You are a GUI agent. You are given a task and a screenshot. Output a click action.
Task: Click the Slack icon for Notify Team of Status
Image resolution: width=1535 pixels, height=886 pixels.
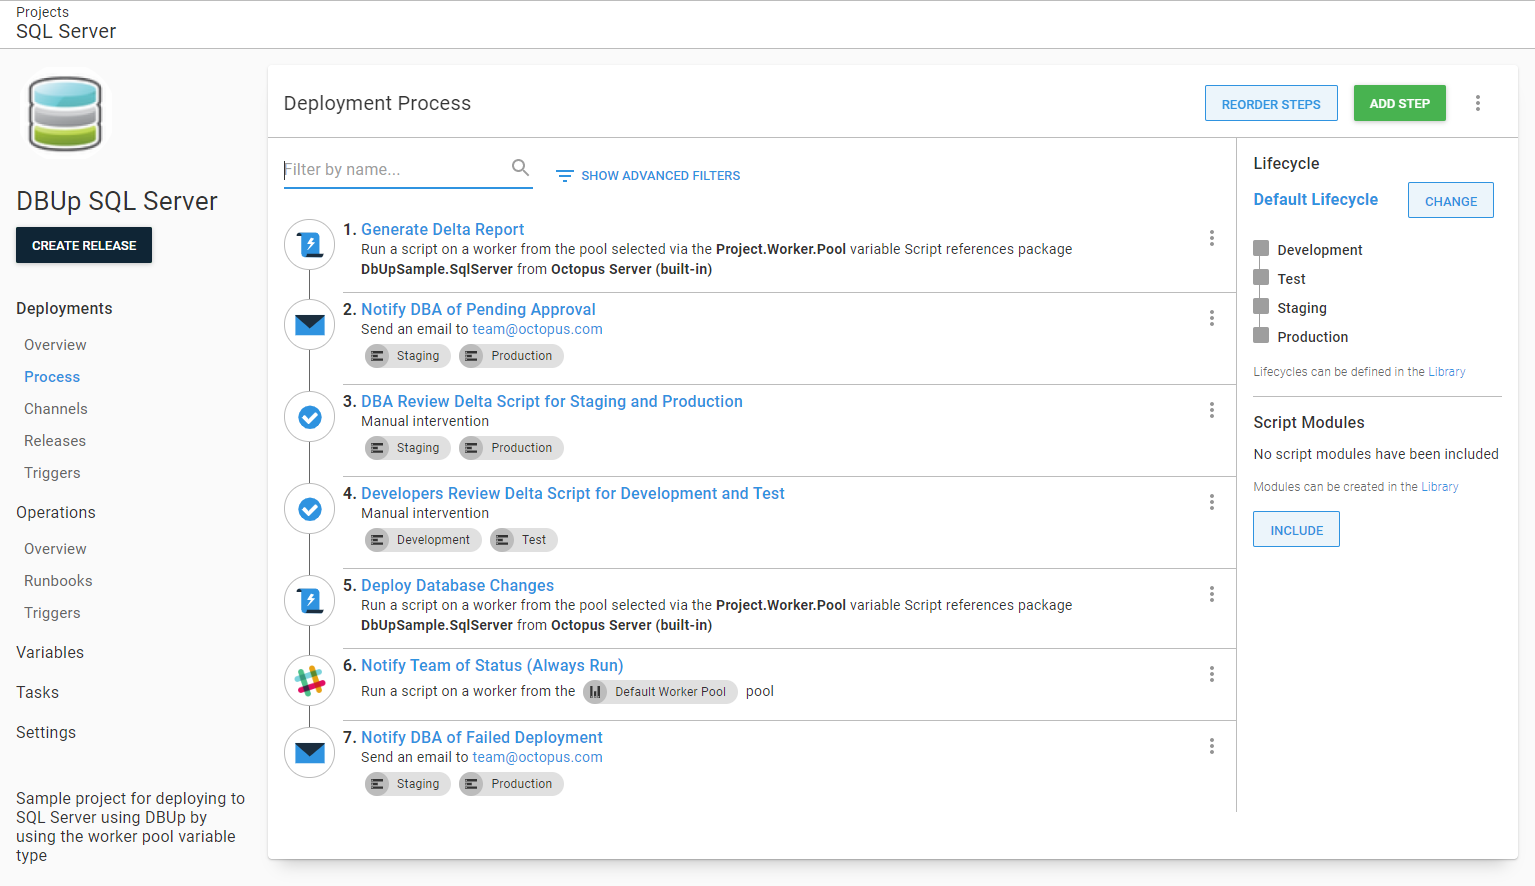[x=310, y=681]
